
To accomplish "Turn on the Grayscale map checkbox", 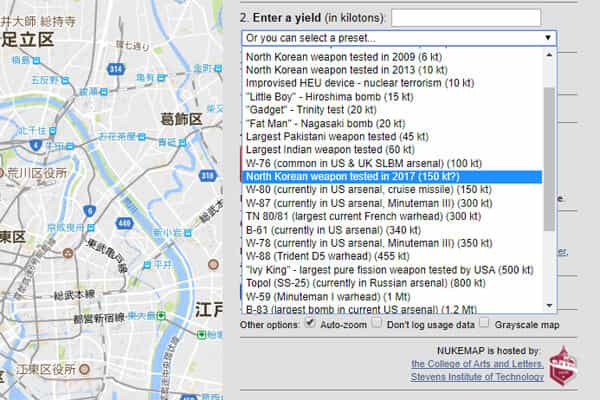I will coord(484,323).
